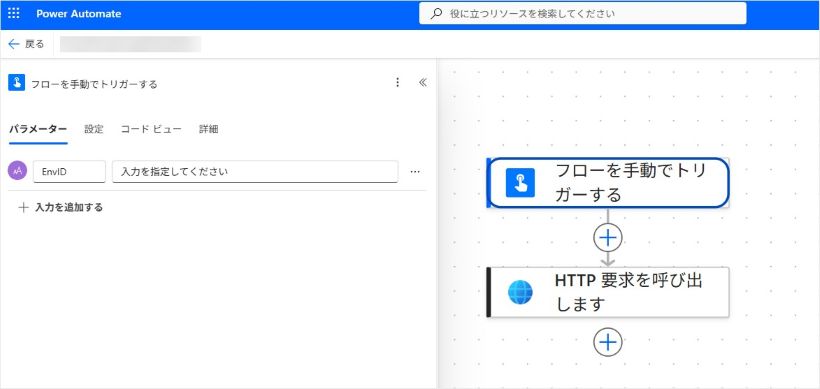The image size is (820, 389).
Task: Click the Power Automate title
Action: 78,14
